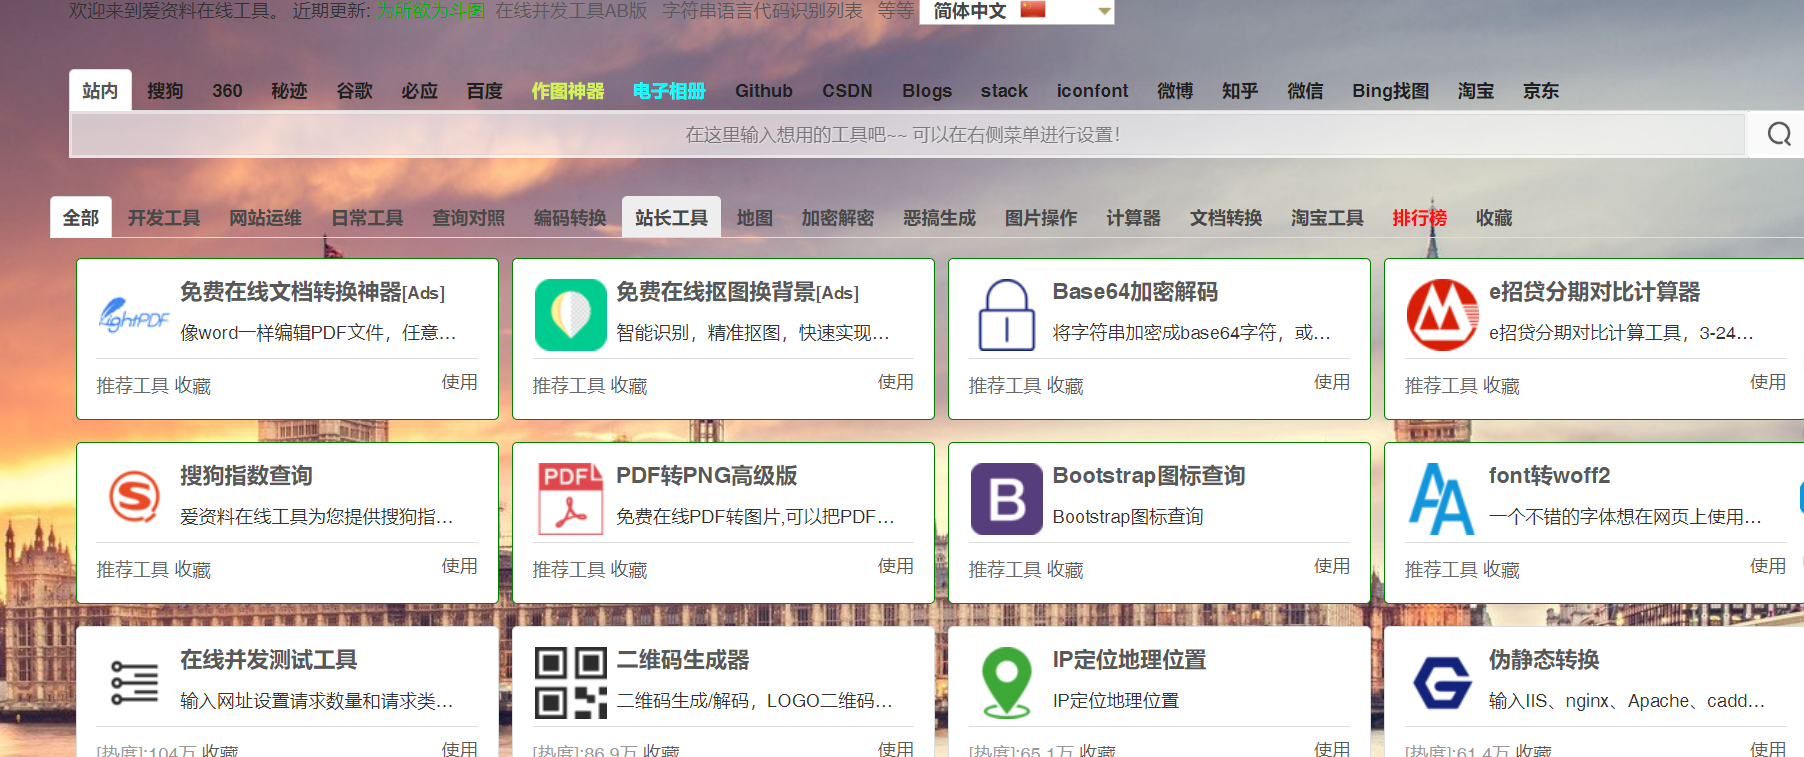This screenshot has width=1804, height=757.
Task: Click 收藏 on the Base64加密解码 card
Action: point(1065,386)
